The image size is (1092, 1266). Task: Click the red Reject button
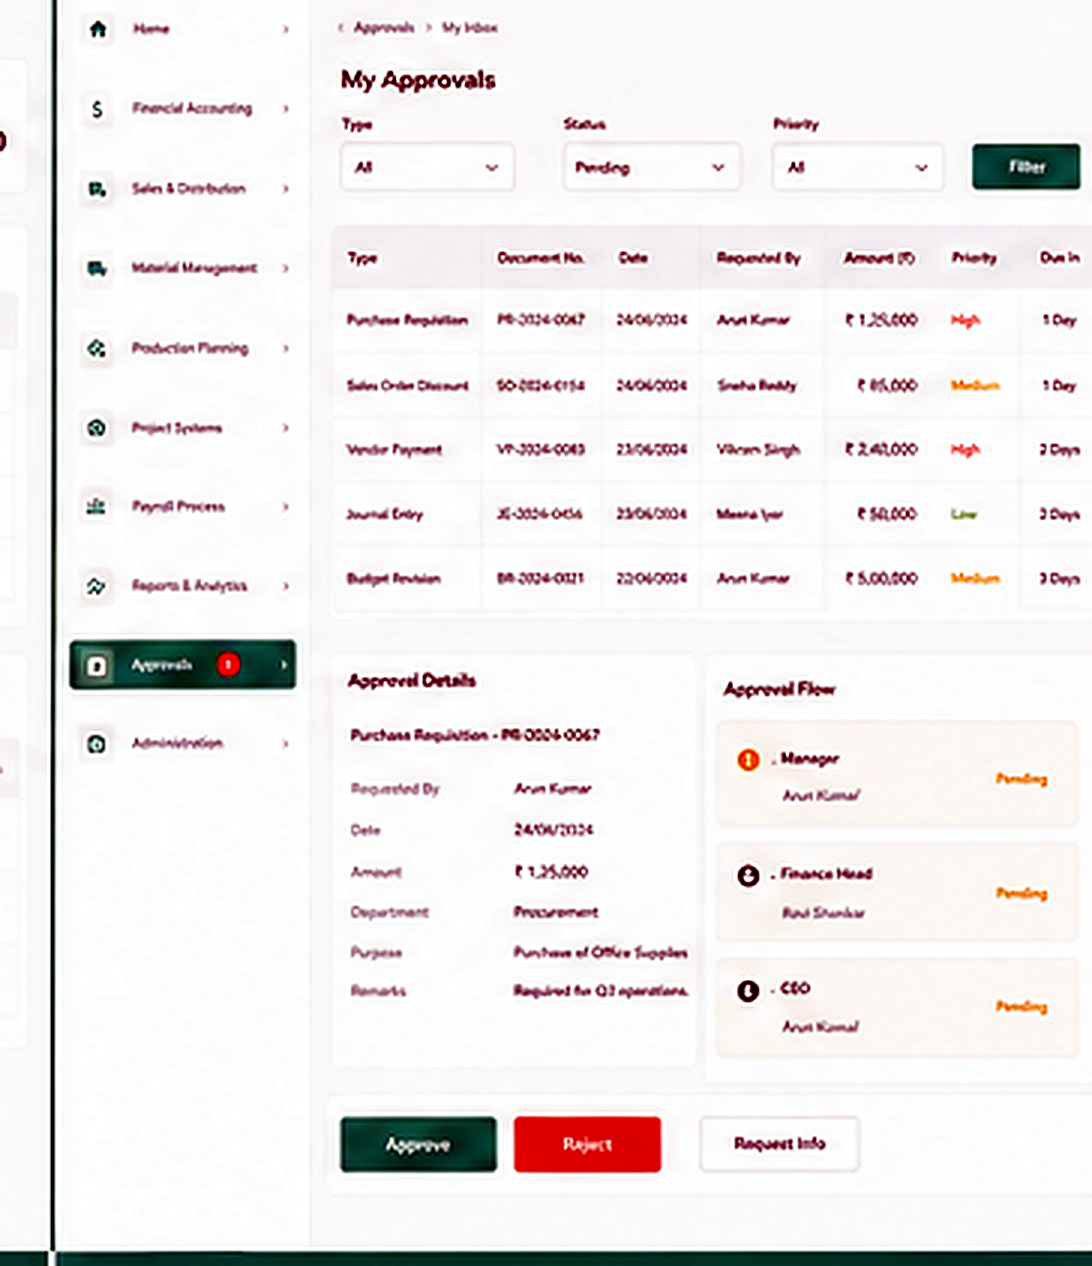(587, 1144)
